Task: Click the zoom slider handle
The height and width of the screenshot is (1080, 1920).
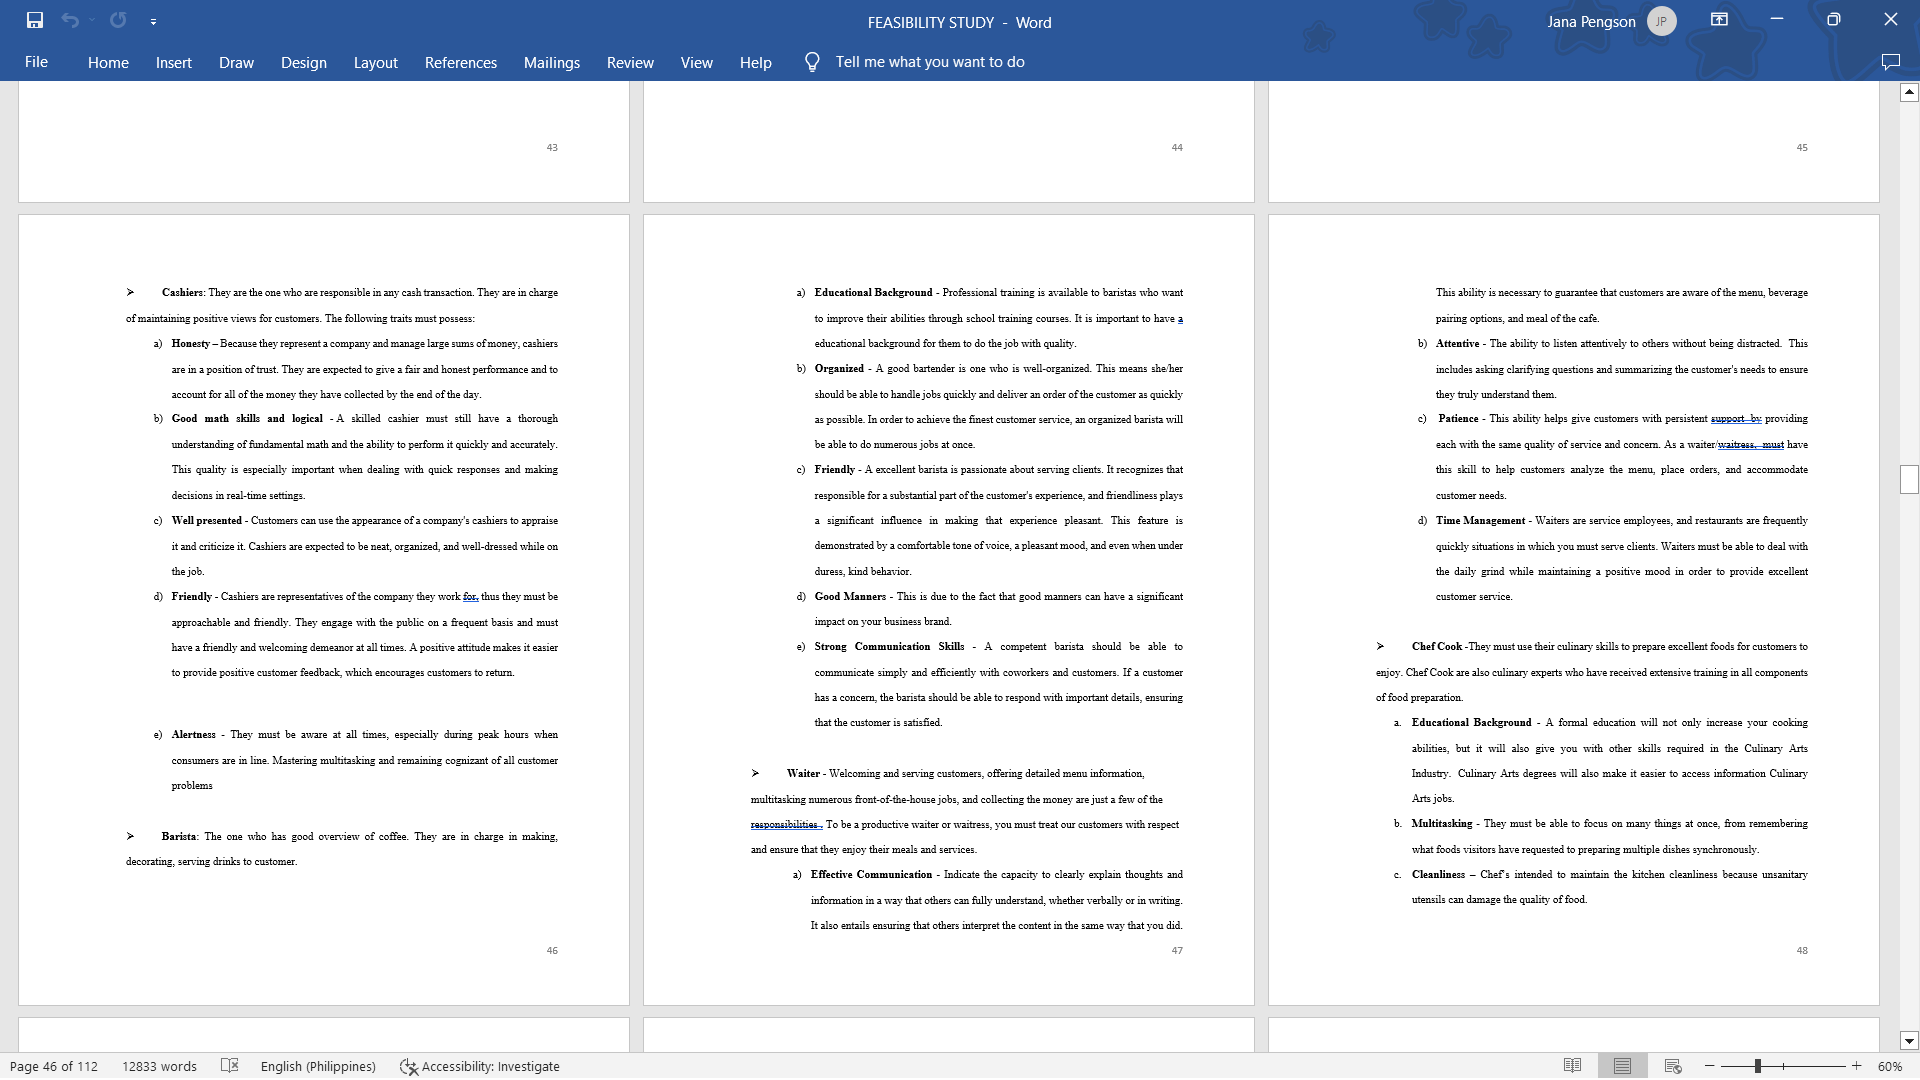Action: (1757, 1066)
